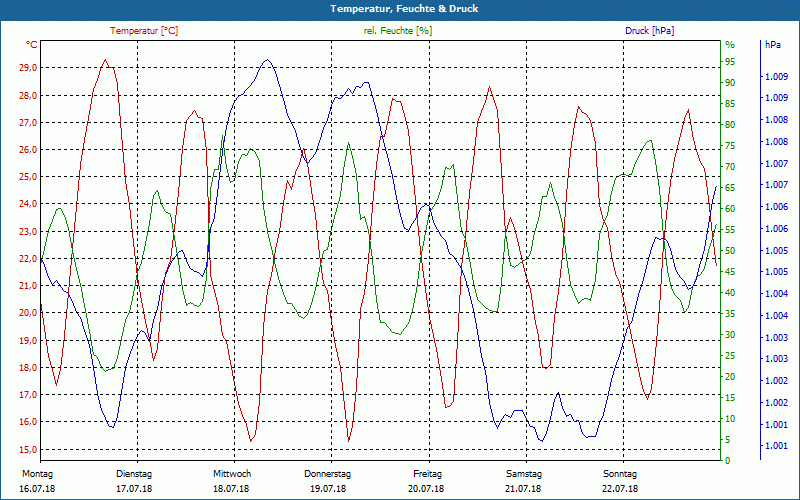Click the '75' humidity axis value
This screenshot has width=800, height=500.
click(730, 146)
